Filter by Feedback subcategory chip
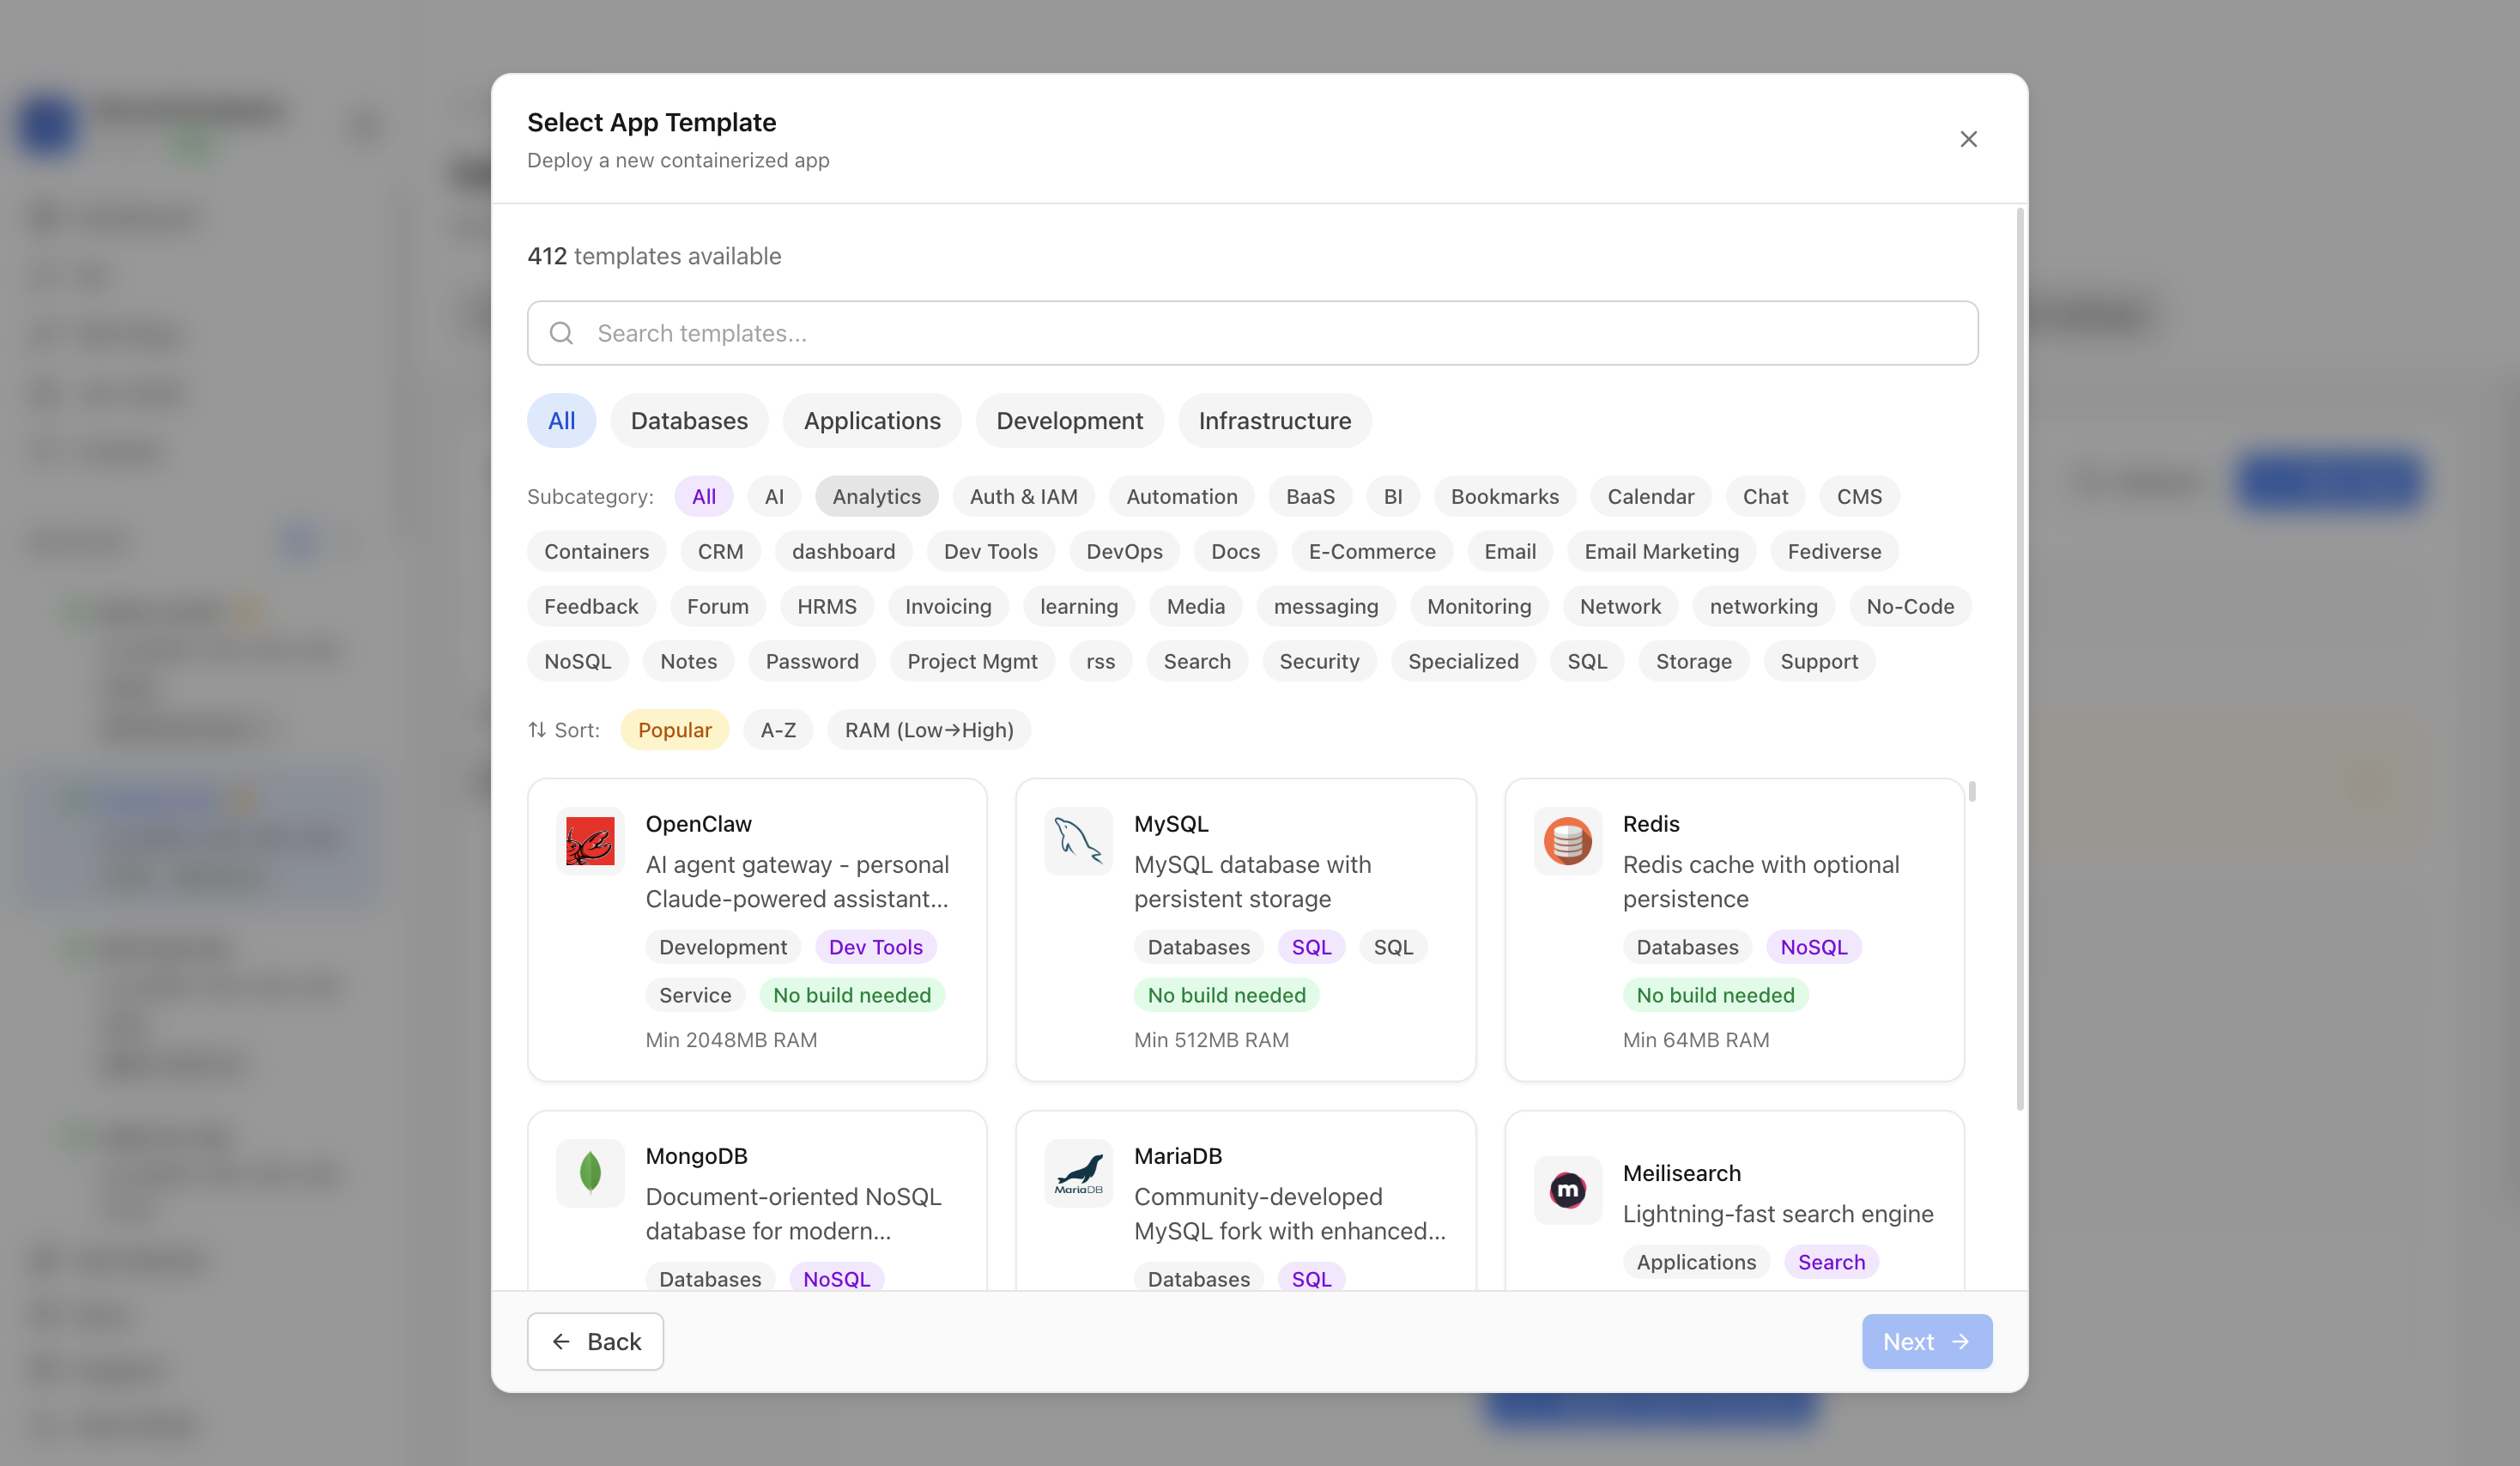 tap(591, 607)
